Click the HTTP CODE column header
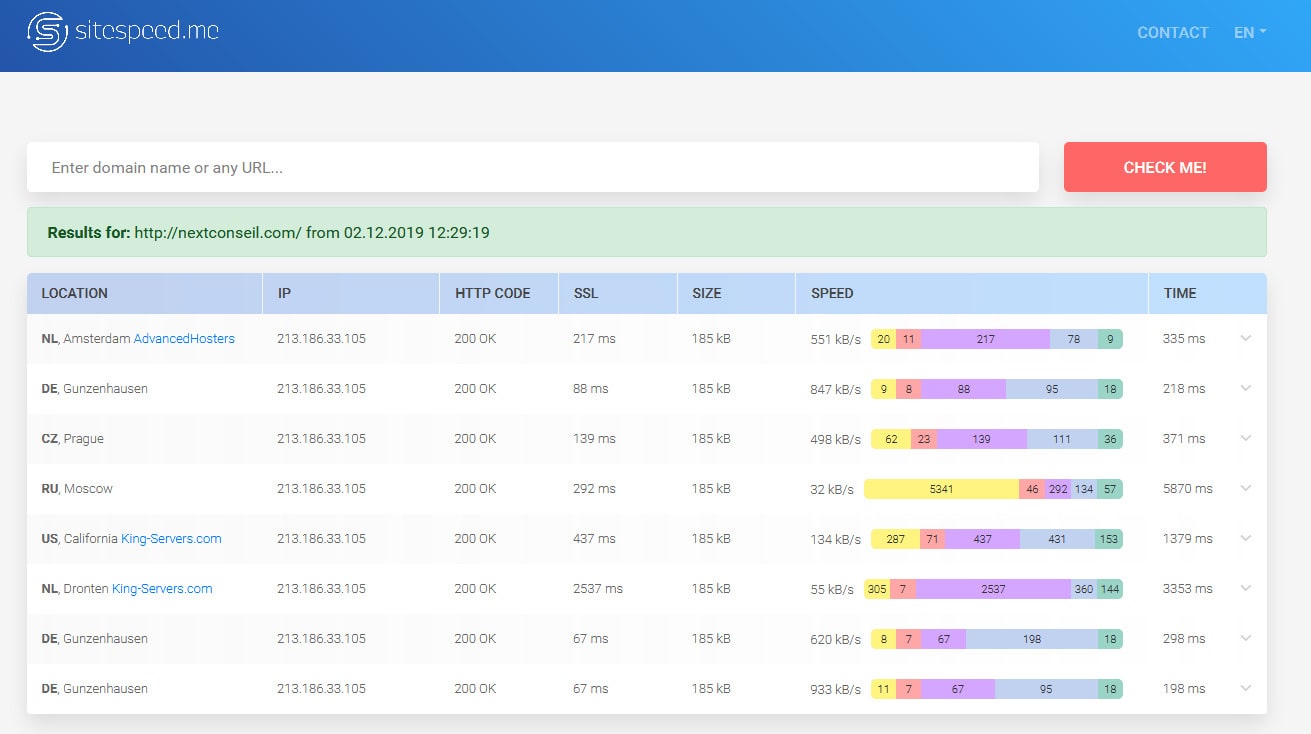 (499, 293)
